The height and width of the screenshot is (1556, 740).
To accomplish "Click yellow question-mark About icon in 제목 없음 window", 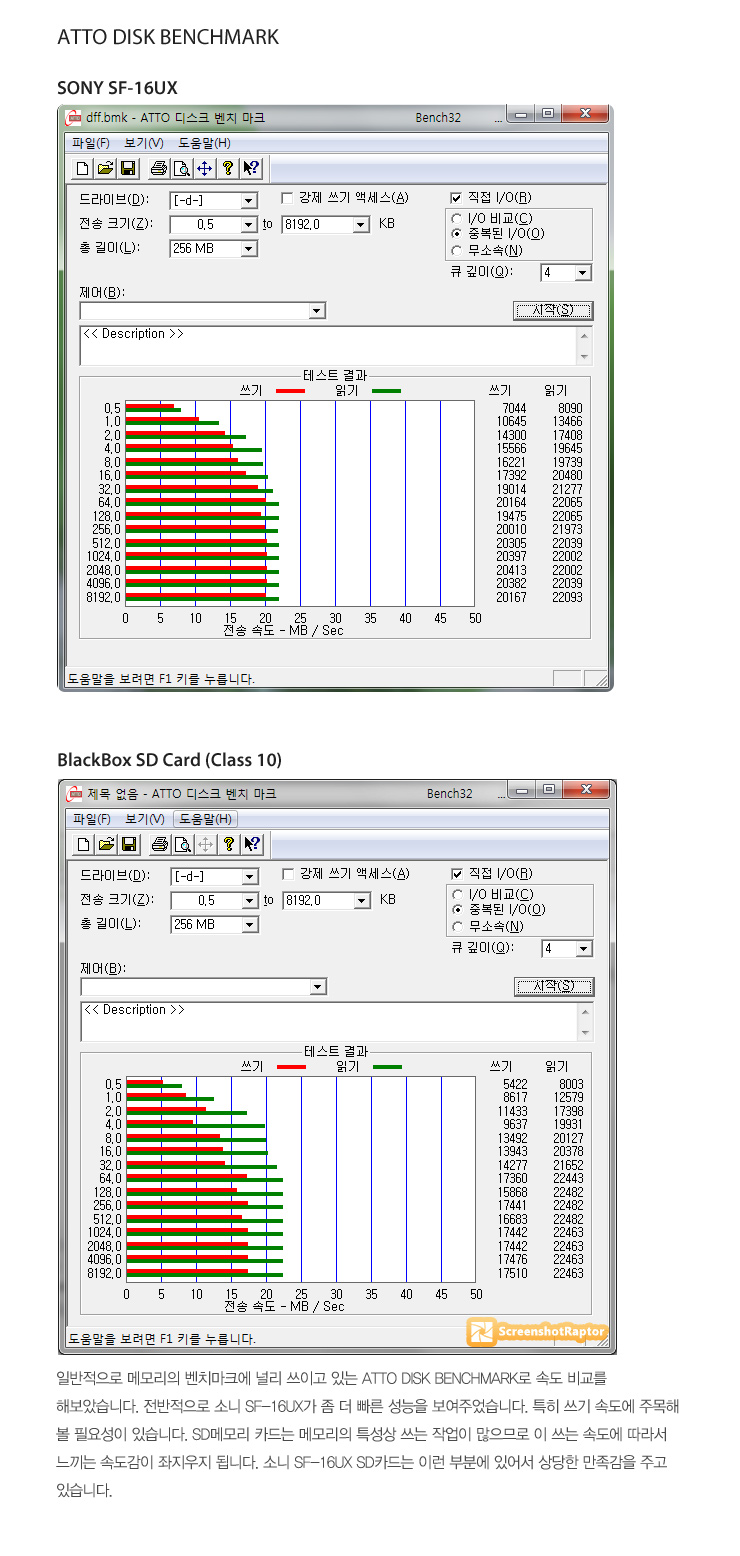I will (229, 844).
